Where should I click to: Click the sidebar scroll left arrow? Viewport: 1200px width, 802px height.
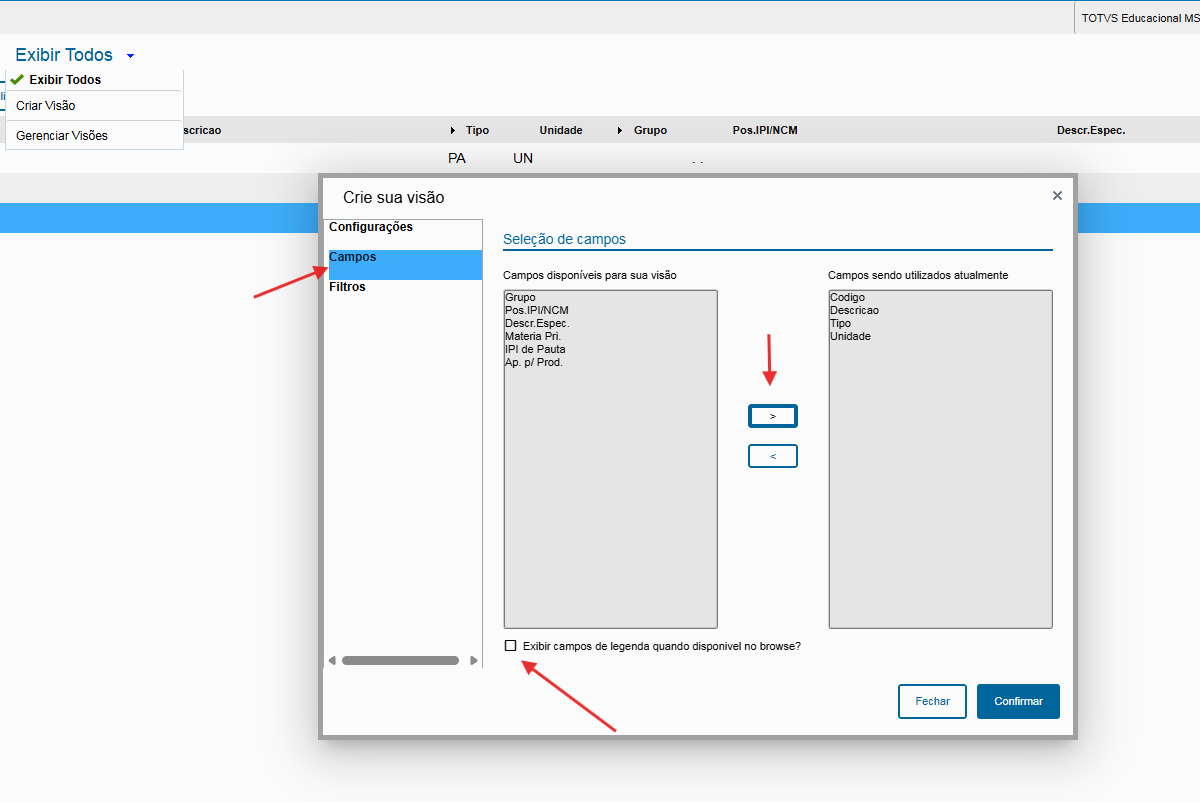coord(333,660)
